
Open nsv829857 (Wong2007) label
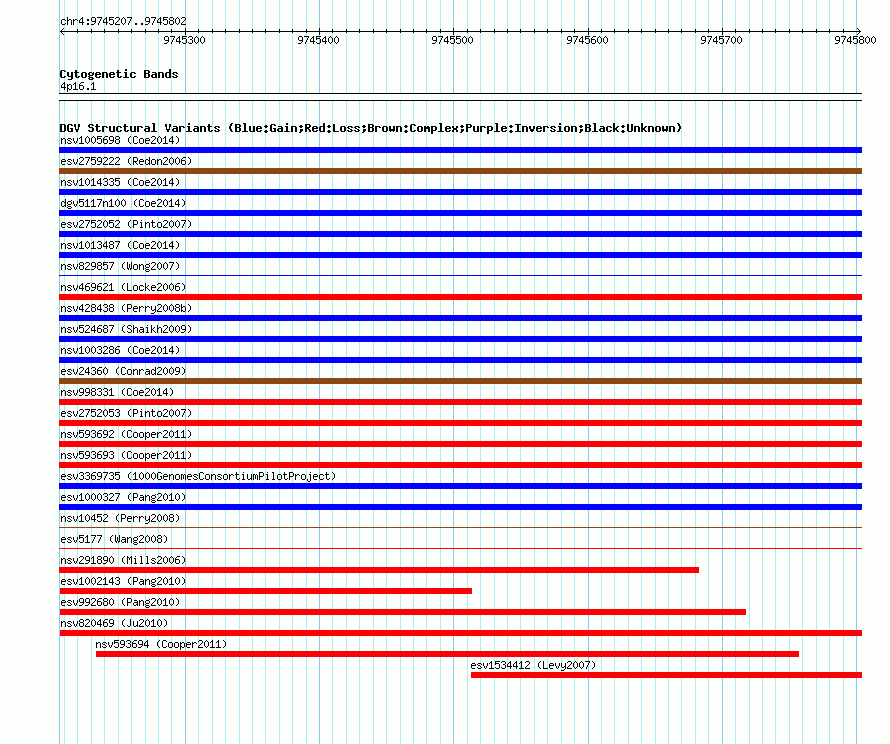[120, 266]
